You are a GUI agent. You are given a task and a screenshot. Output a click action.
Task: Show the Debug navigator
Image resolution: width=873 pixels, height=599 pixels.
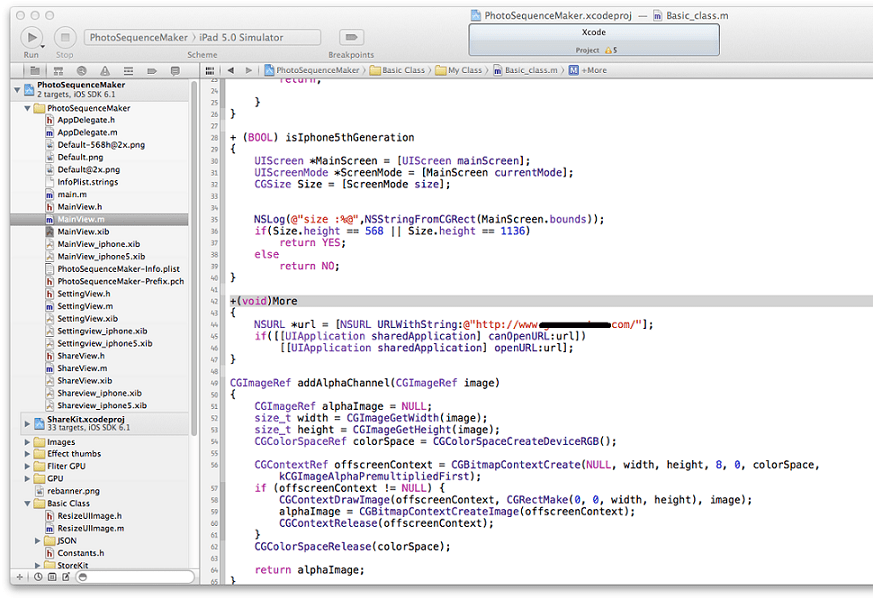[128, 71]
